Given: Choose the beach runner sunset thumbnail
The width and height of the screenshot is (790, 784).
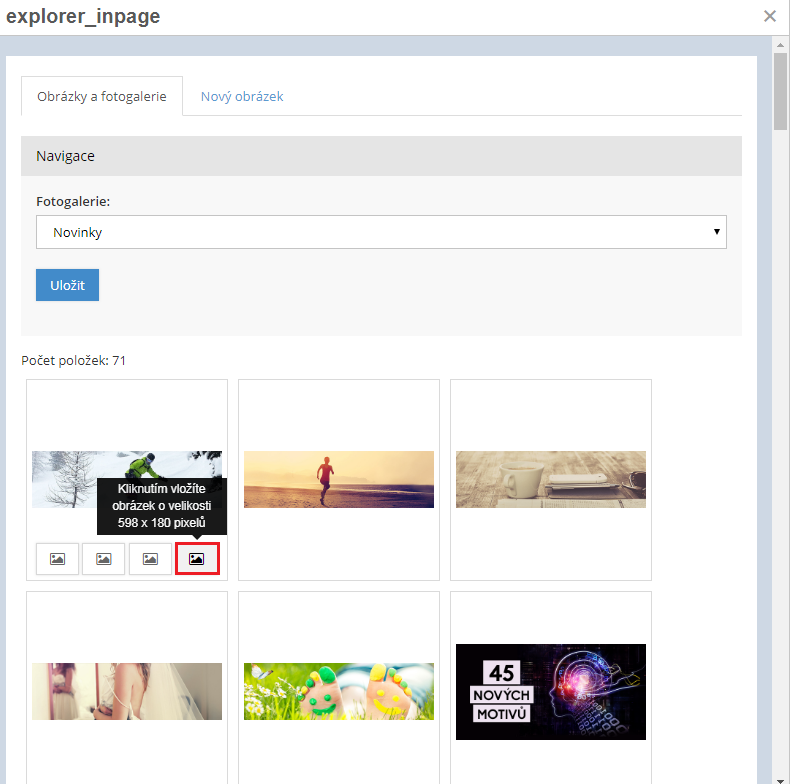Looking at the screenshot, I should (338, 479).
